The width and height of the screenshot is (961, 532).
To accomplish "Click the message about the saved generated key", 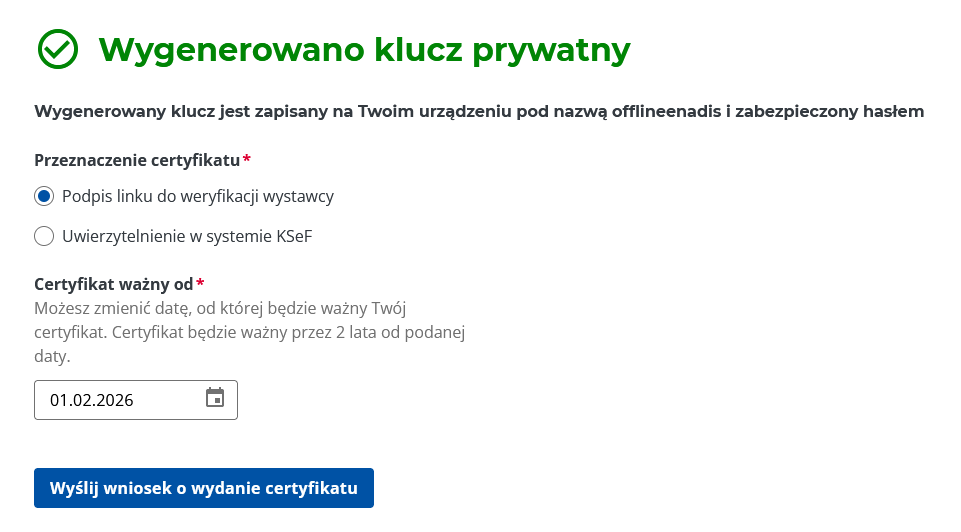I will pos(478,112).
